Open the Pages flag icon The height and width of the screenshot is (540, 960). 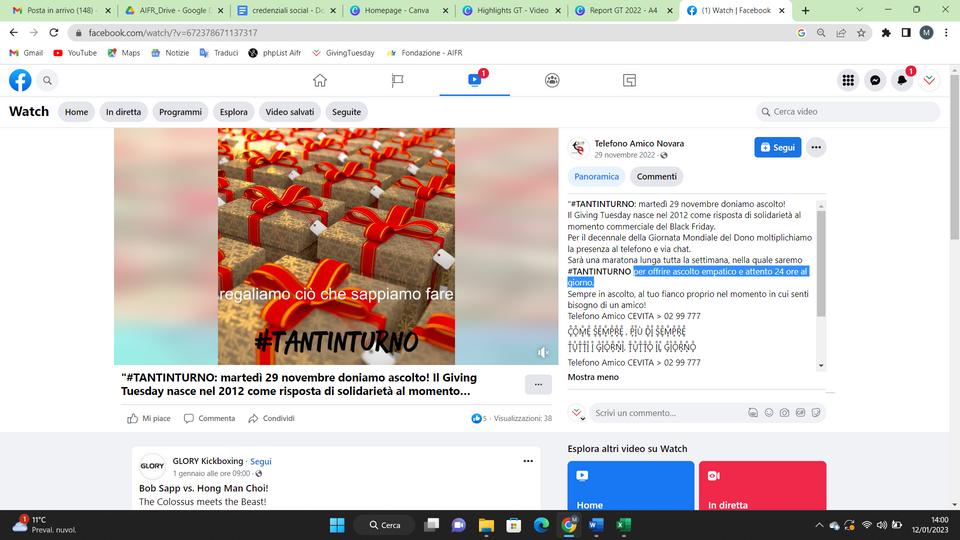click(x=397, y=80)
